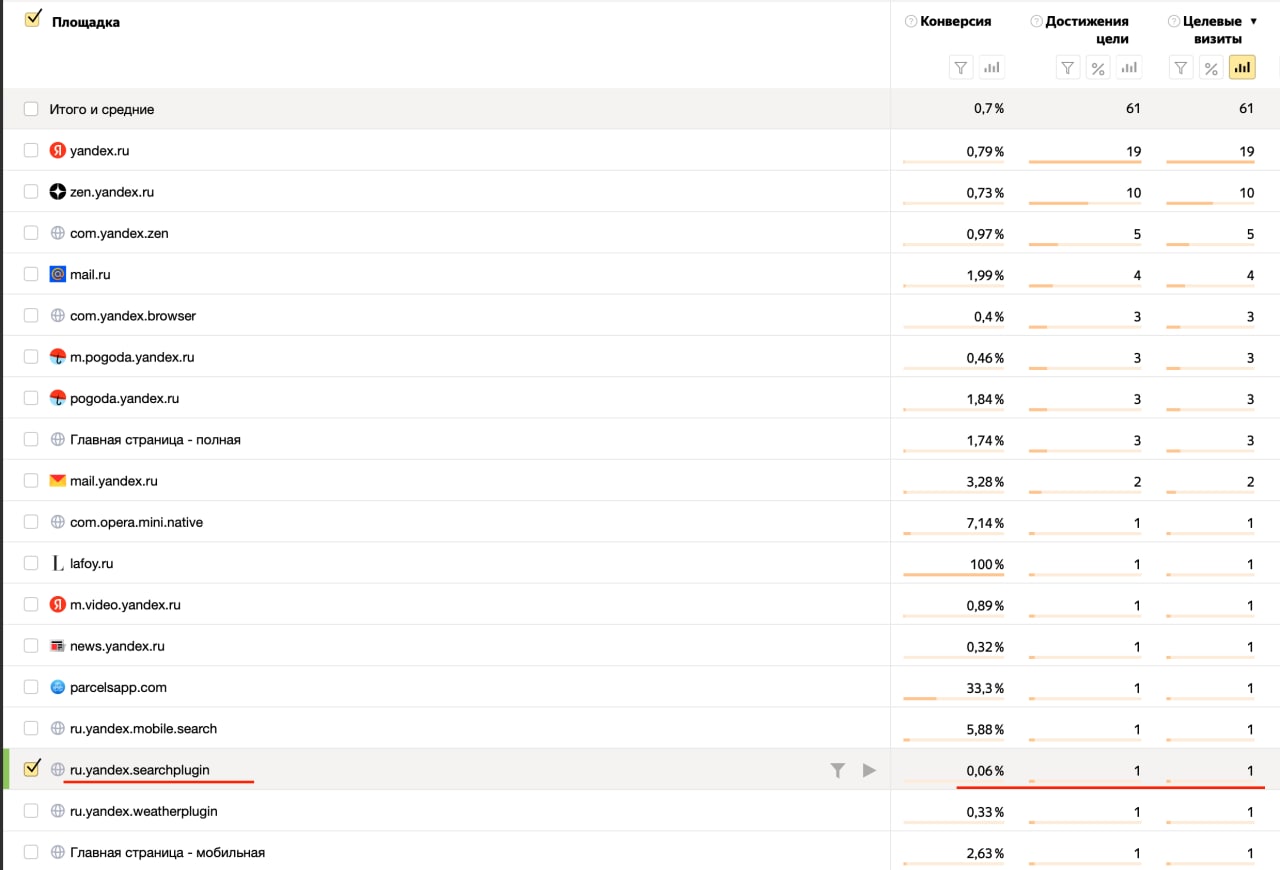The width and height of the screenshot is (1280, 870).
Task: Click the com.yandex.browser row label
Action: pos(133,316)
